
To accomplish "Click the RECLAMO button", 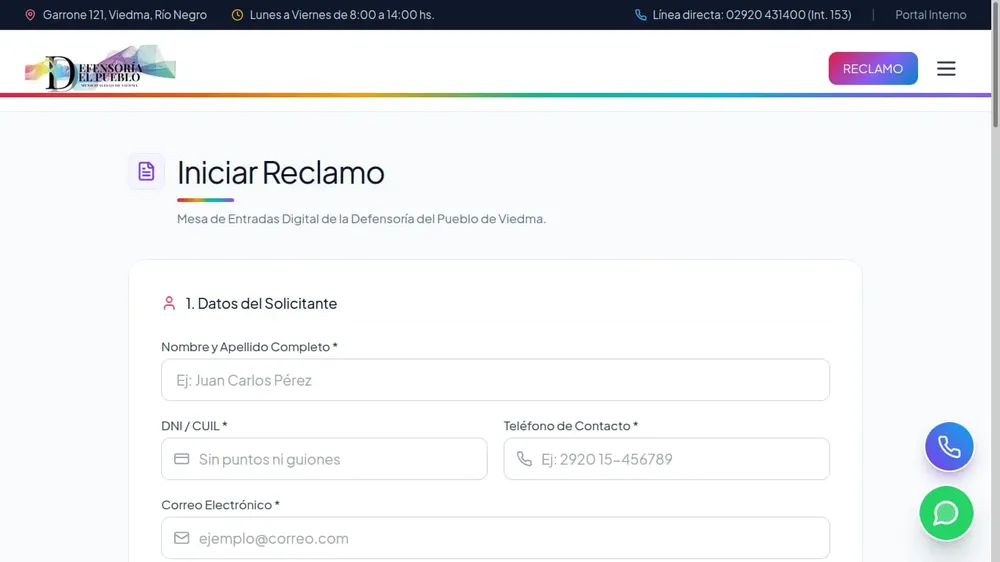I will 872,68.
